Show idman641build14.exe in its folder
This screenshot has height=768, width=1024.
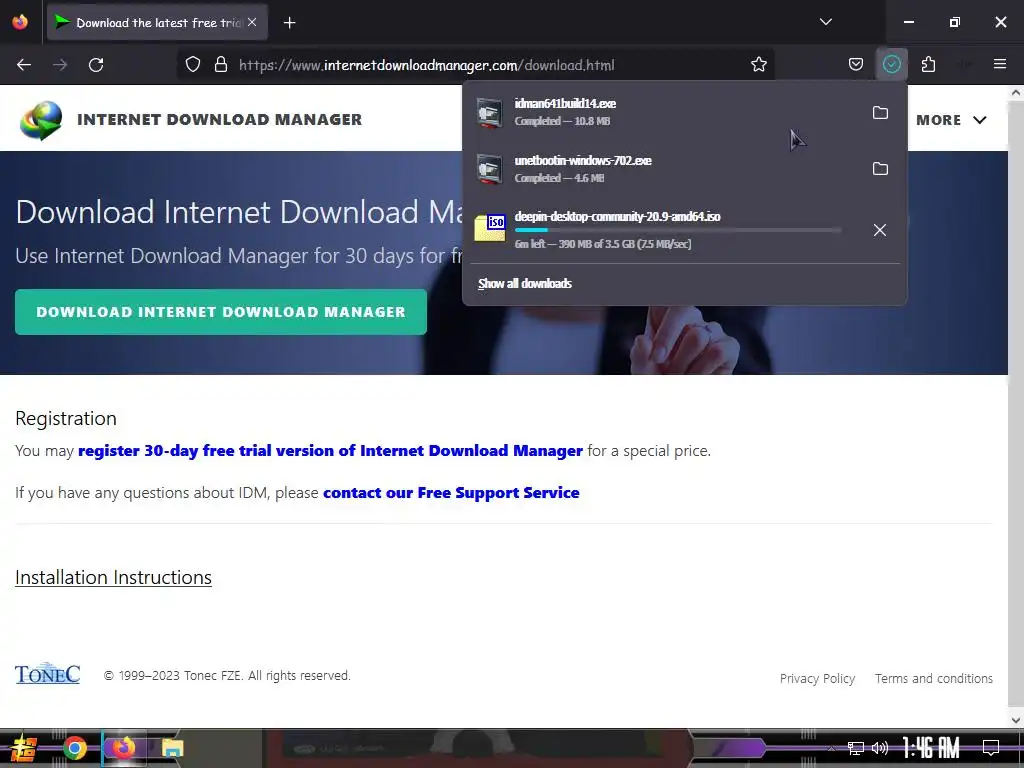(x=880, y=112)
